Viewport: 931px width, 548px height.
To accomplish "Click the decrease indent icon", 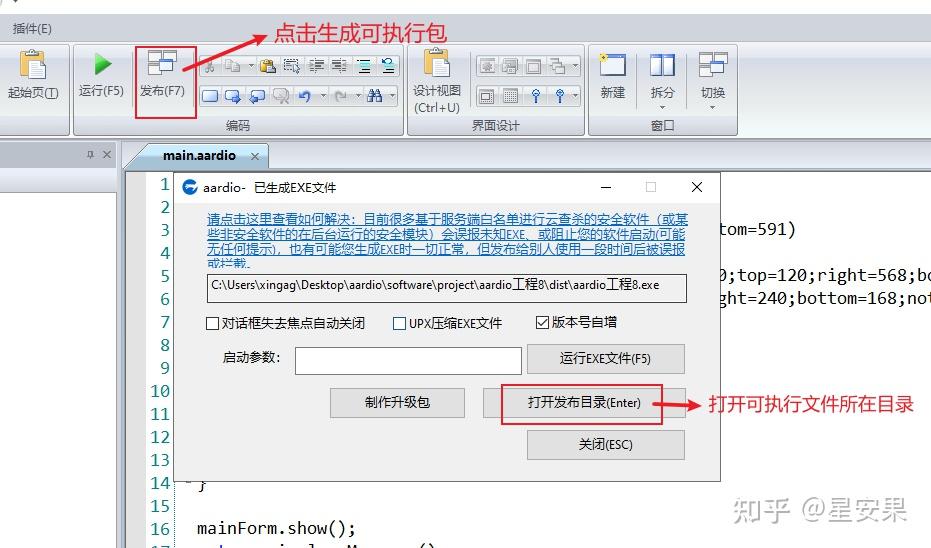I will (x=316, y=66).
